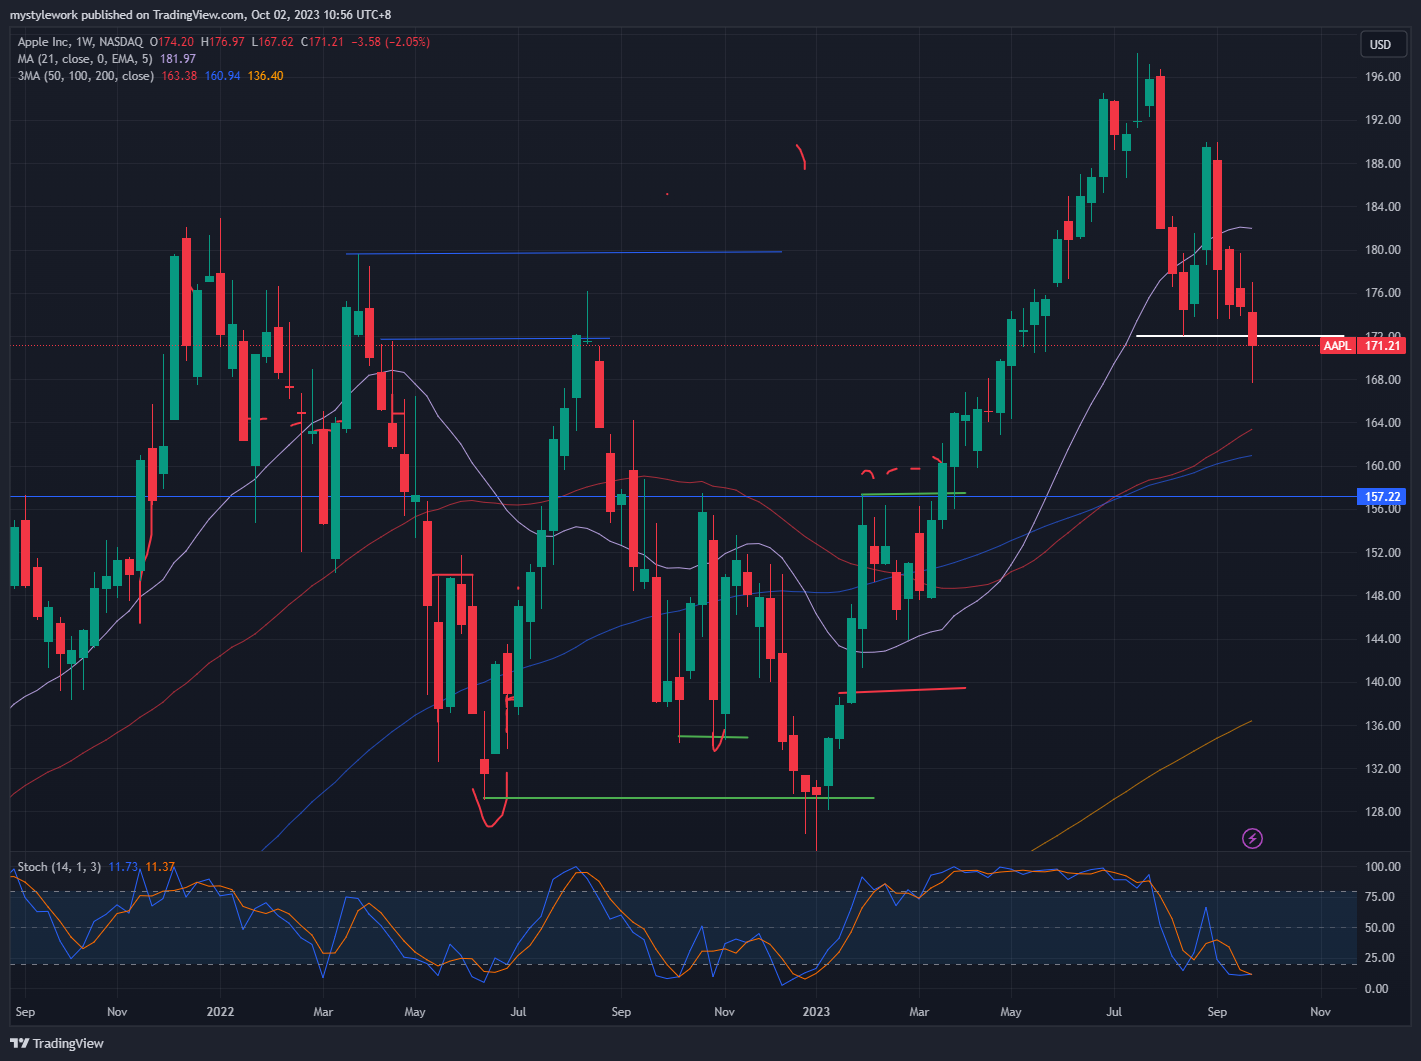Click the 168.00 price axis label
The width and height of the screenshot is (1421, 1061).
coord(1383,380)
